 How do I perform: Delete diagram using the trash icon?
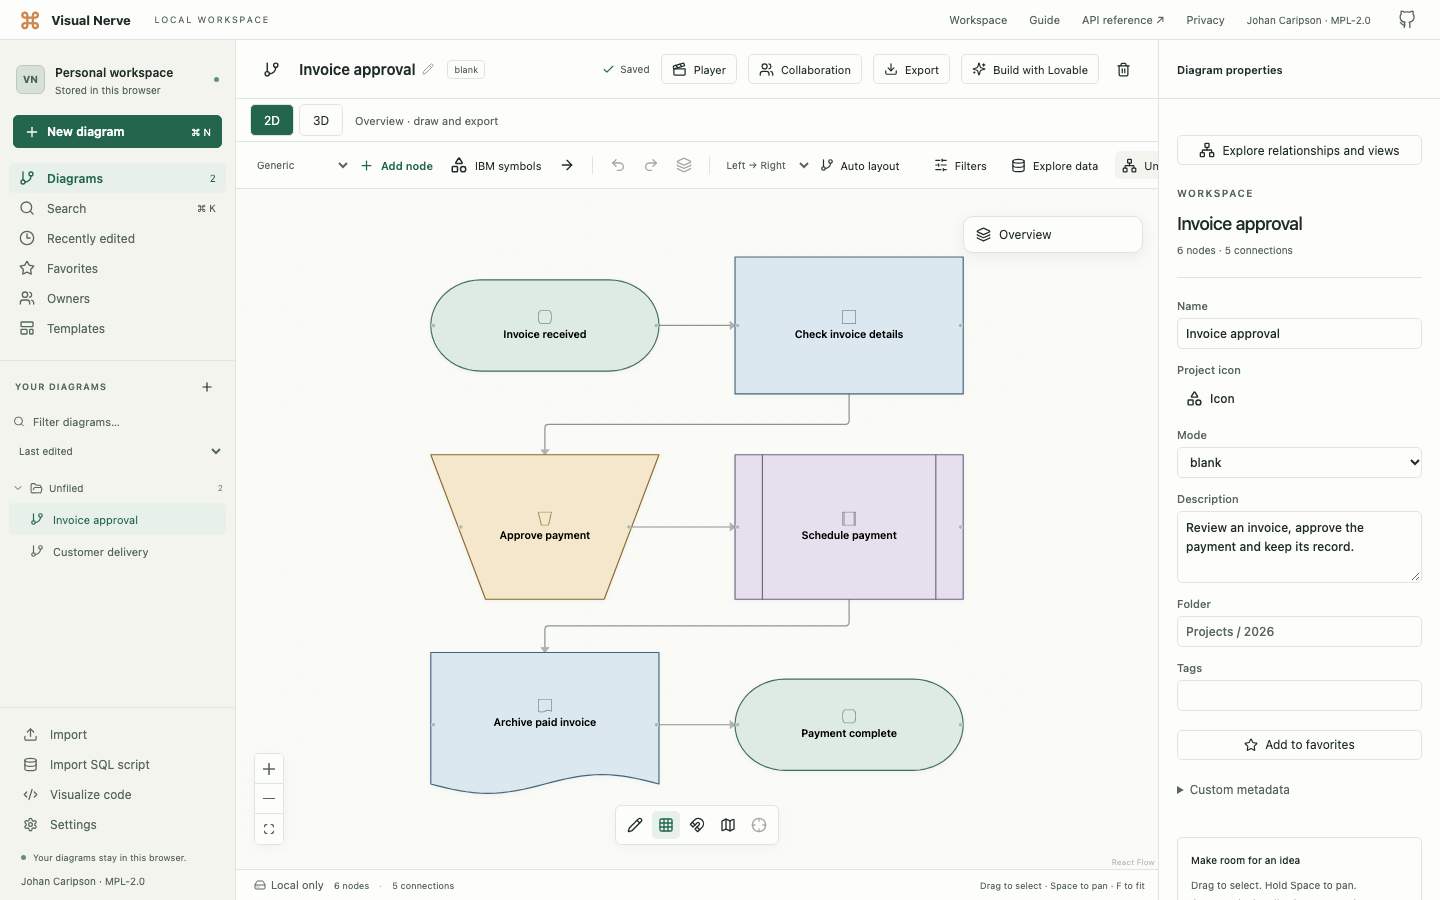(x=1123, y=70)
